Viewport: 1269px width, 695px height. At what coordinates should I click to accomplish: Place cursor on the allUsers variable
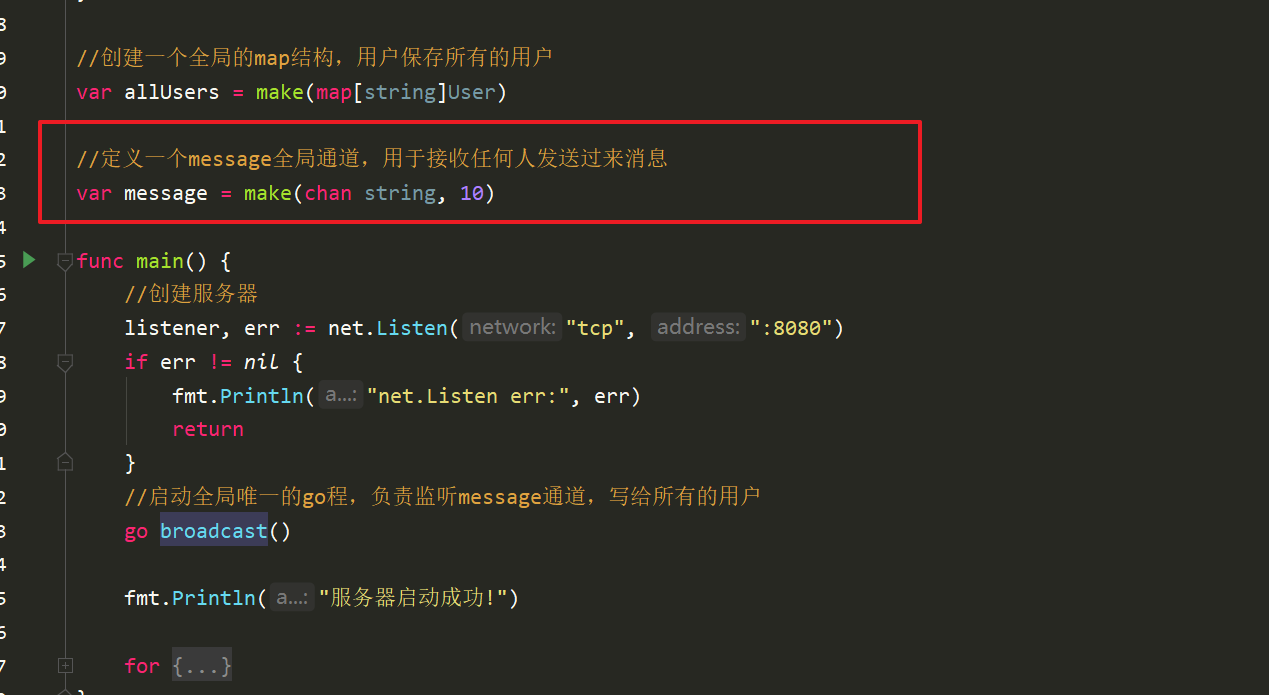(171, 93)
